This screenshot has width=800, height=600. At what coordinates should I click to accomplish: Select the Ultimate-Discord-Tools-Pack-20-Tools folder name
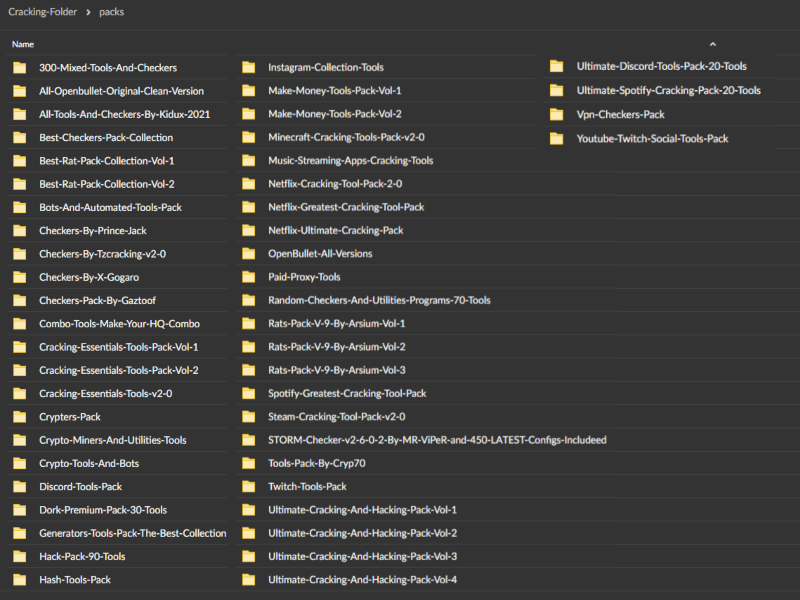click(x=661, y=67)
